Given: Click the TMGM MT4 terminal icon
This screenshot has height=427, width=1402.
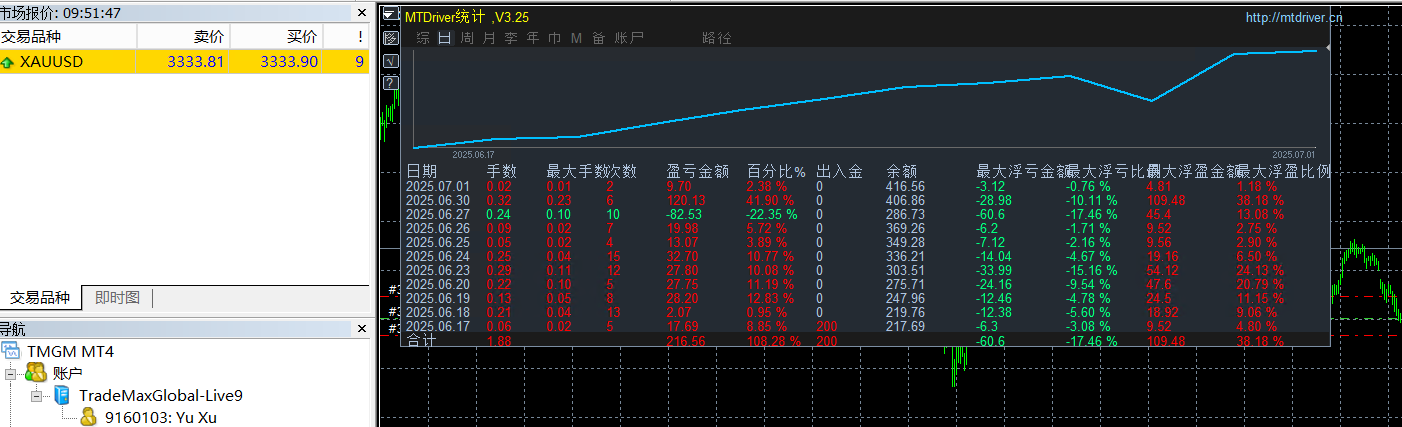Looking at the screenshot, I should 11,351.
